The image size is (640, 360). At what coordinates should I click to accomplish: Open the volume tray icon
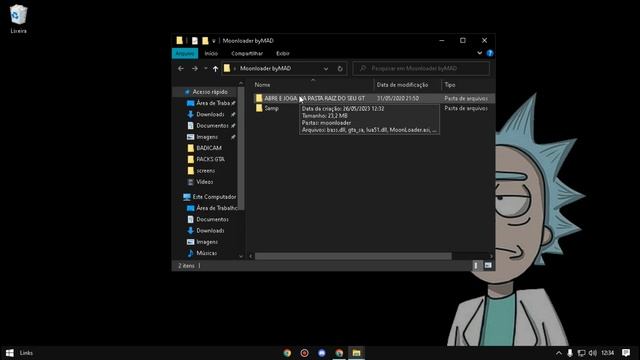coord(593,353)
